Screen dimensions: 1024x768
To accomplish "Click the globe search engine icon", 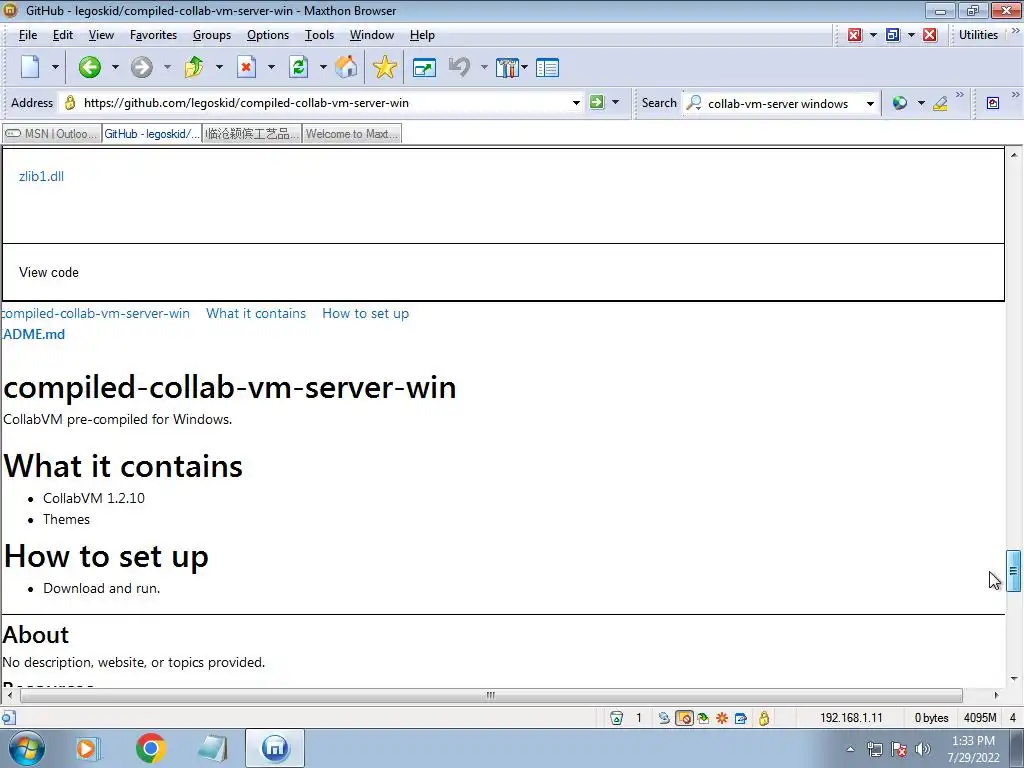I will [900, 103].
